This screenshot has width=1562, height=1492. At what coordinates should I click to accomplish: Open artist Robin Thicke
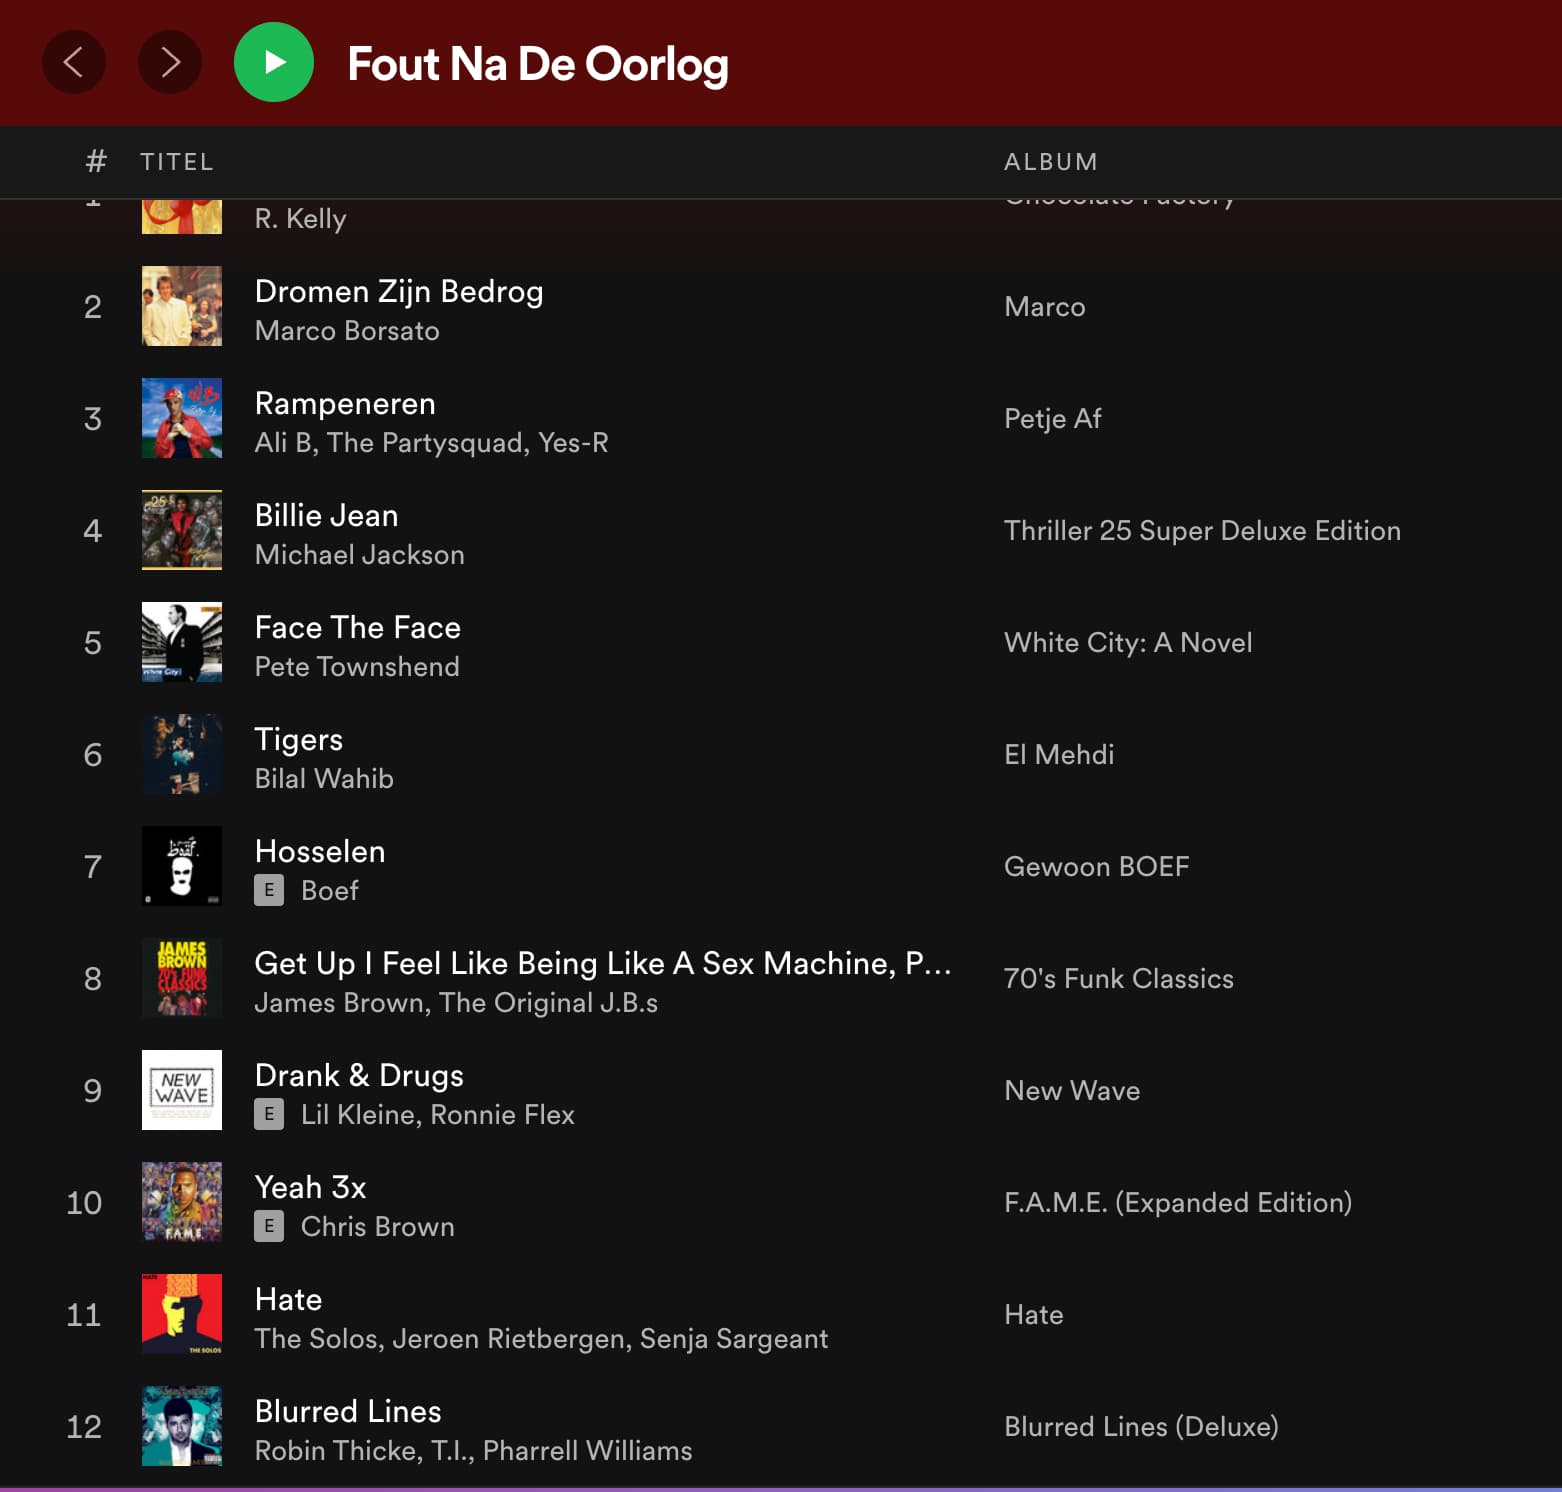click(334, 1451)
